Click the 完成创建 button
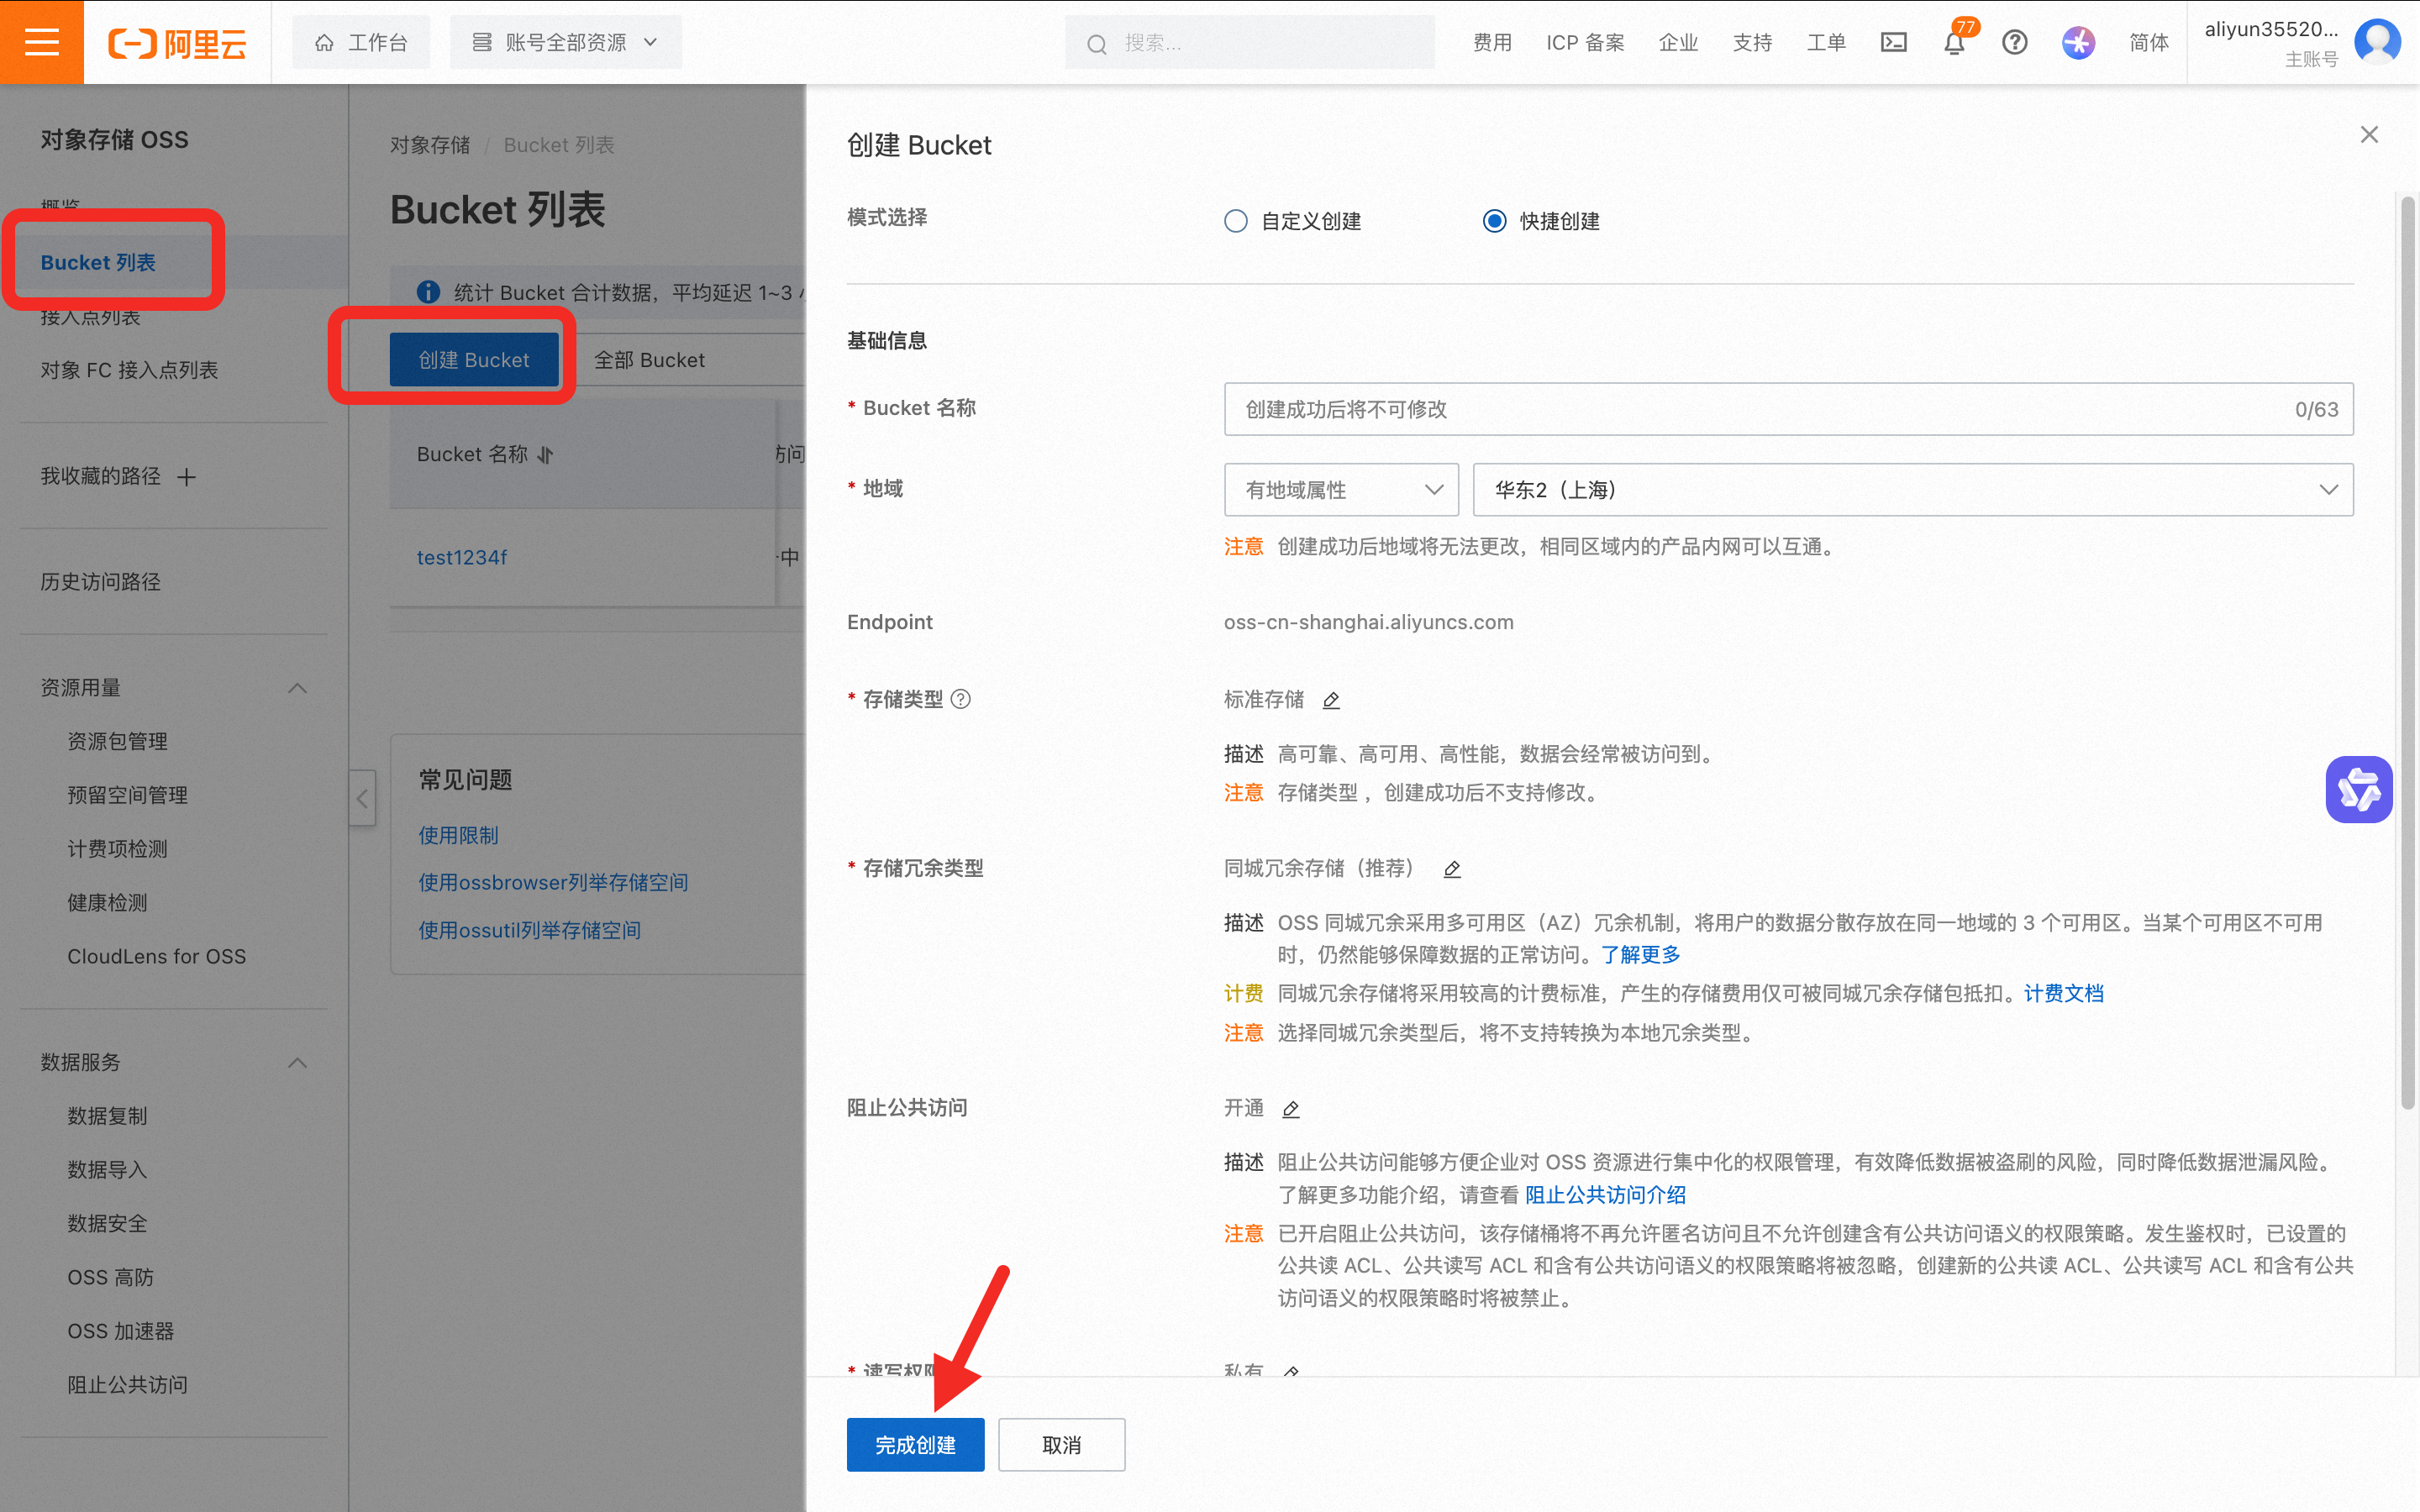The image size is (2420, 1512). coord(915,1445)
